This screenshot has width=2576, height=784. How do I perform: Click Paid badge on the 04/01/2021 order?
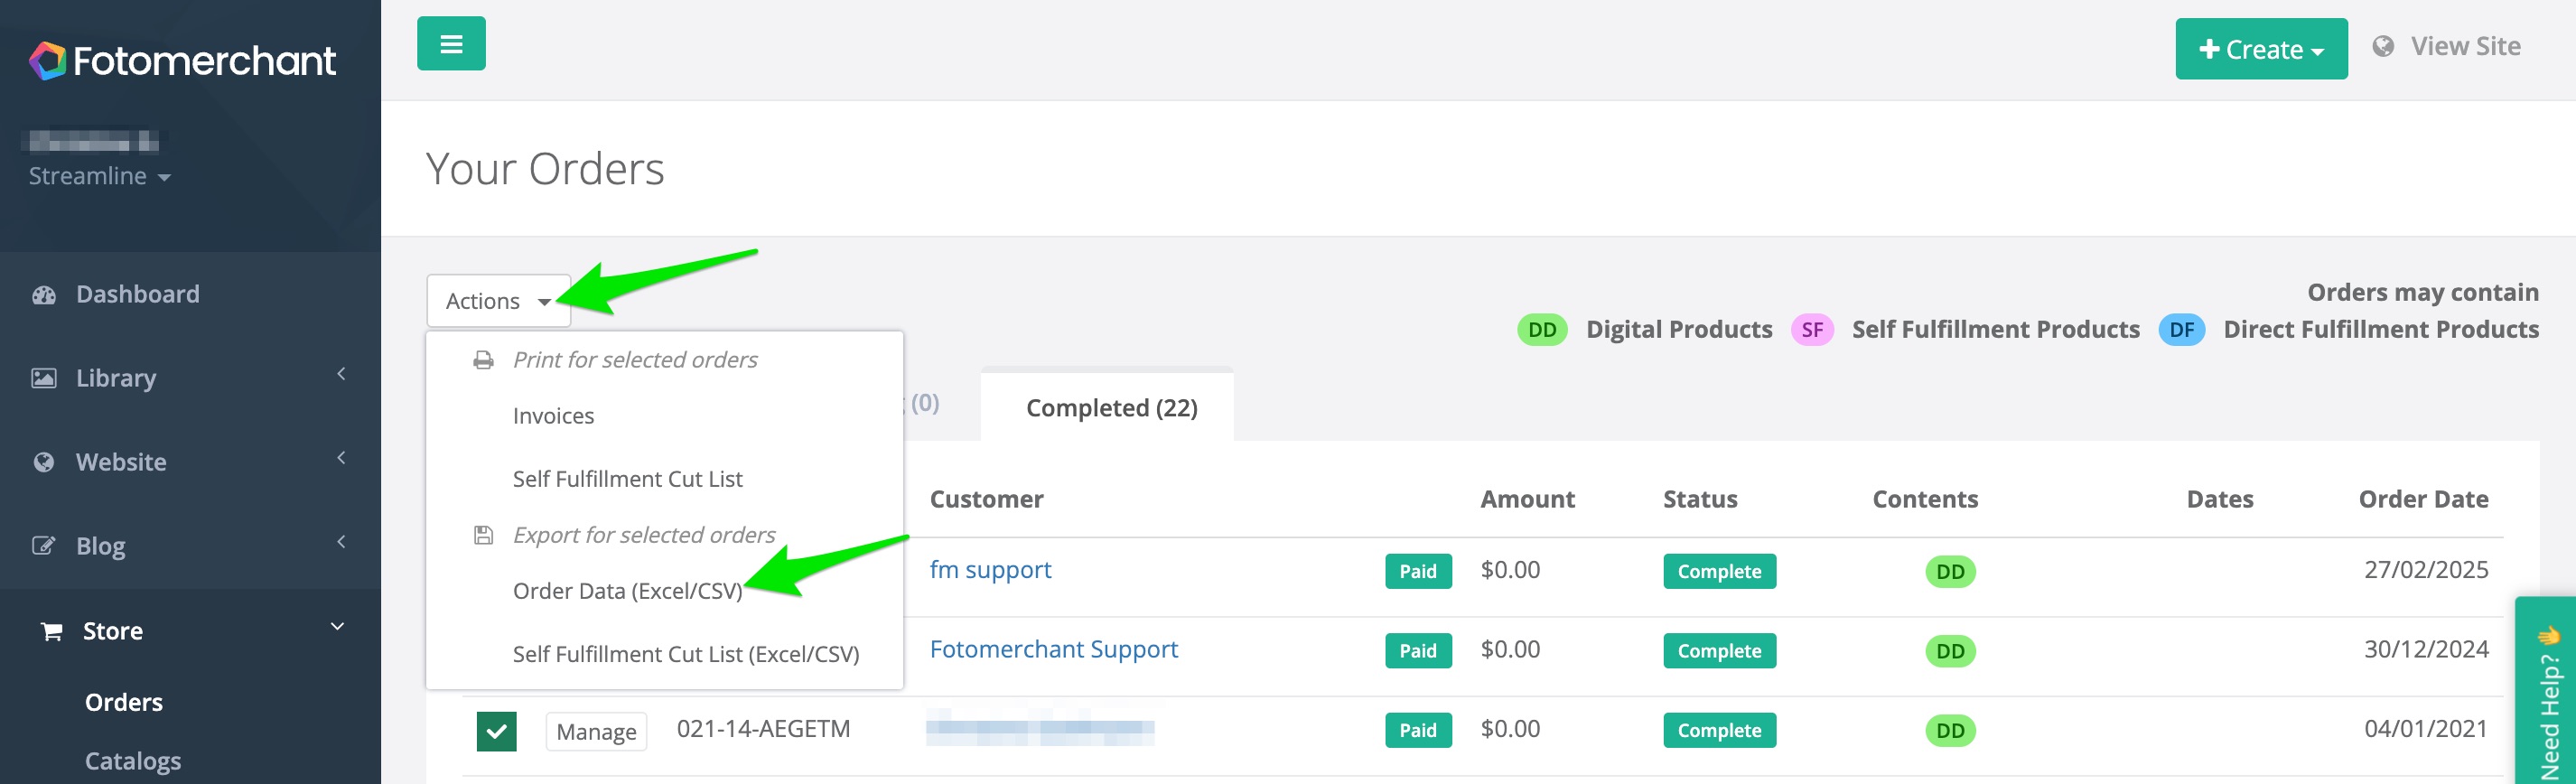point(1417,731)
